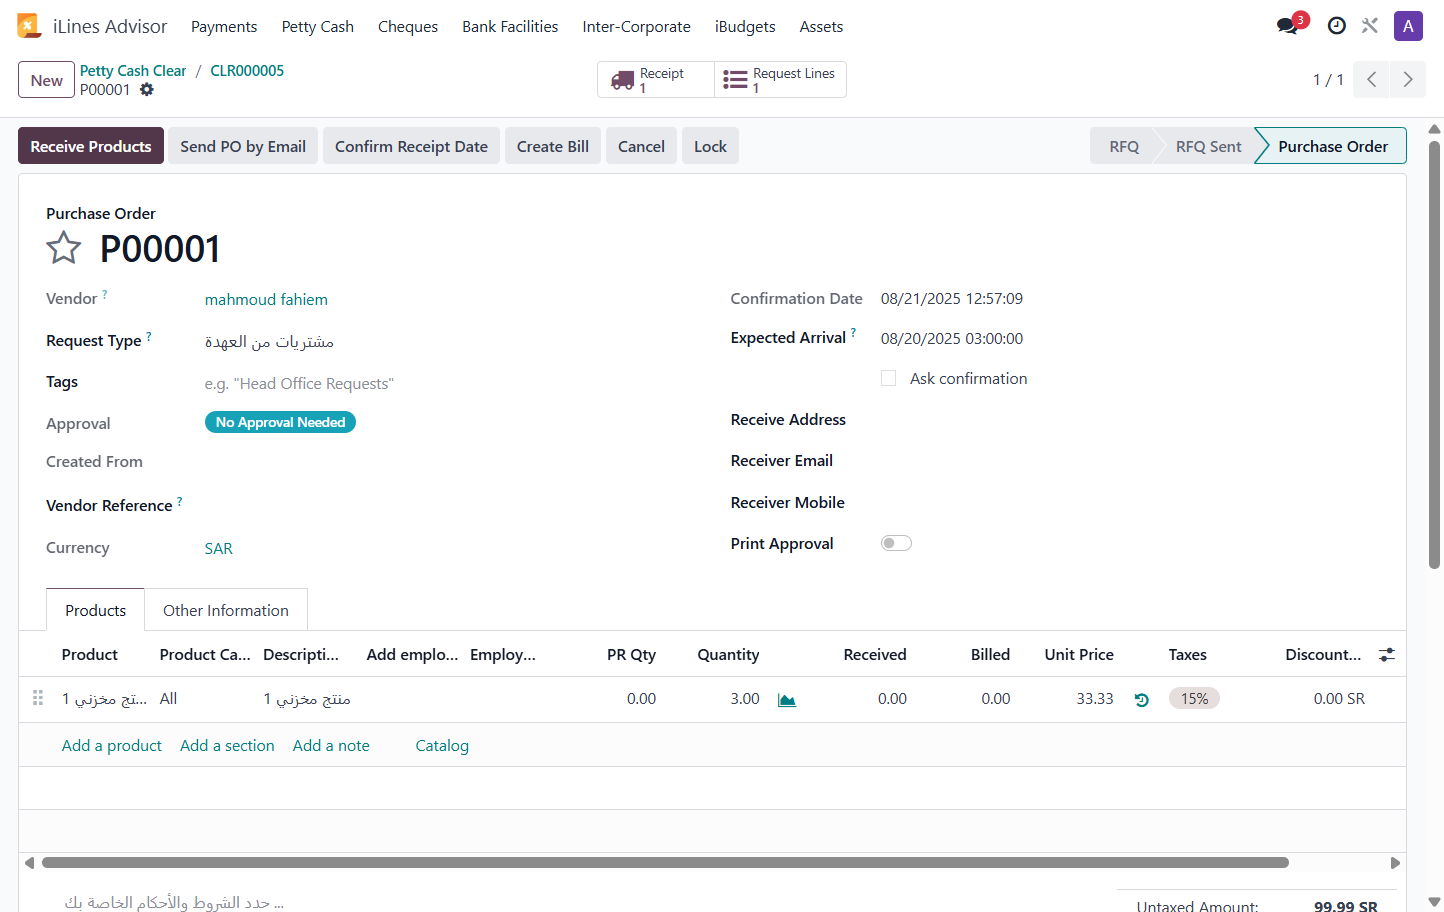Open the Bank Facilities menu

[x=510, y=27]
